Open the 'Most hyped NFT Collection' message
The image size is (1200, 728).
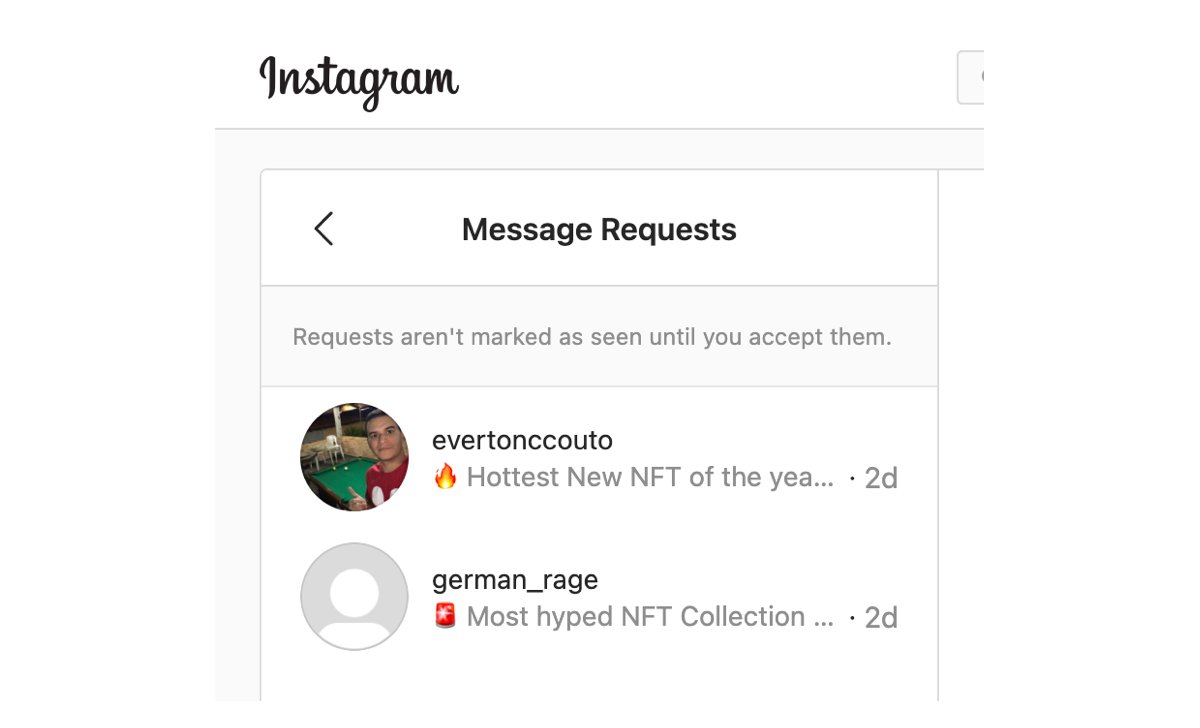650,617
